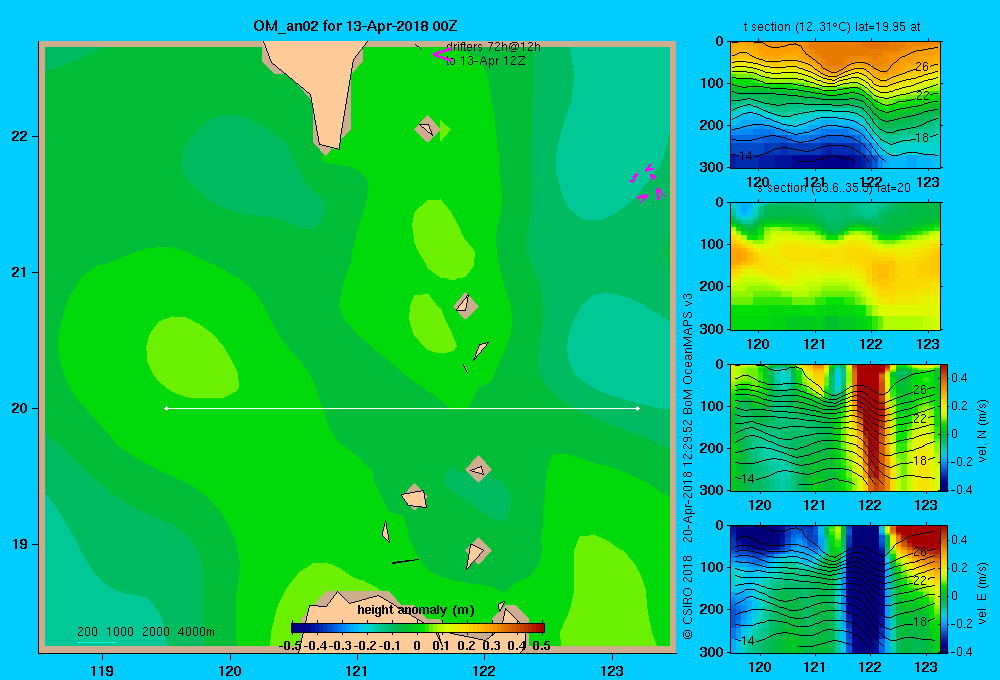The width and height of the screenshot is (1000, 680).
Task: Select the vel. E velocity color bar
Action: point(944,589)
